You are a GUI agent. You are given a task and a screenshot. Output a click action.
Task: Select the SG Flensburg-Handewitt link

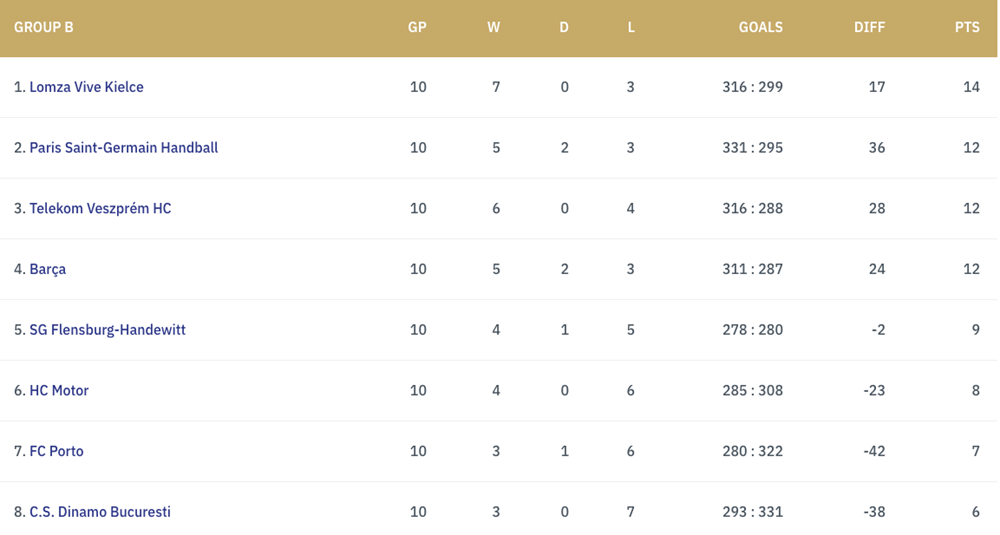(107, 330)
